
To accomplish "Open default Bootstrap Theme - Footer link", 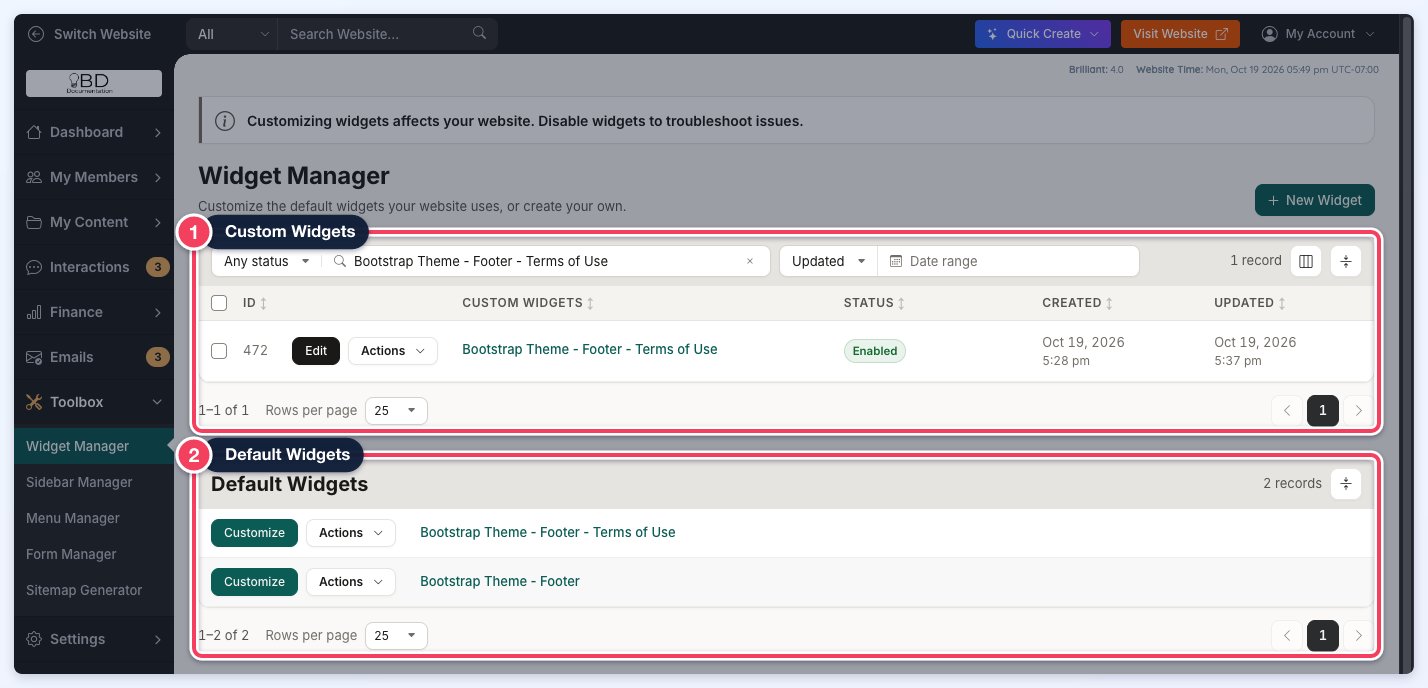I will tap(500, 581).
